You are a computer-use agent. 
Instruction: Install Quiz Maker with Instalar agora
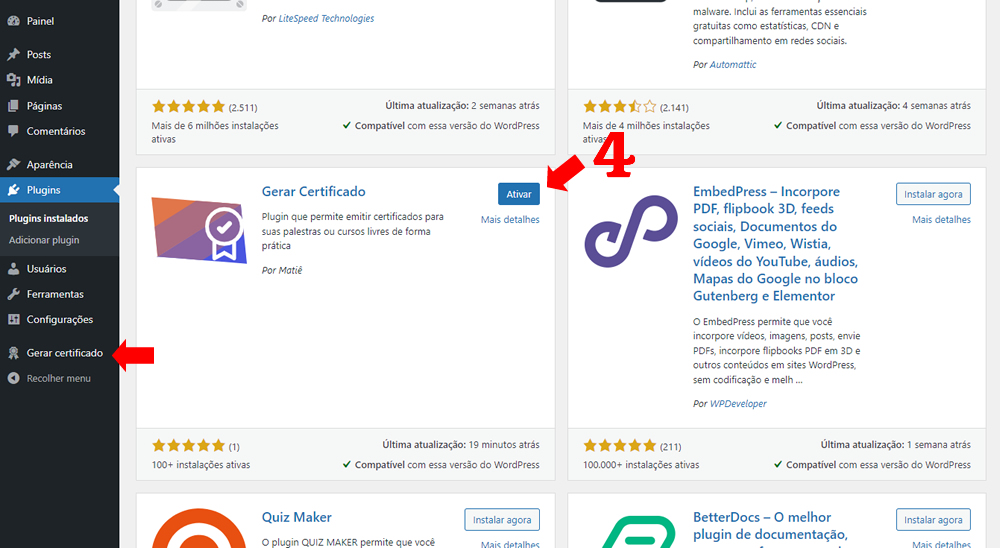coord(502,519)
